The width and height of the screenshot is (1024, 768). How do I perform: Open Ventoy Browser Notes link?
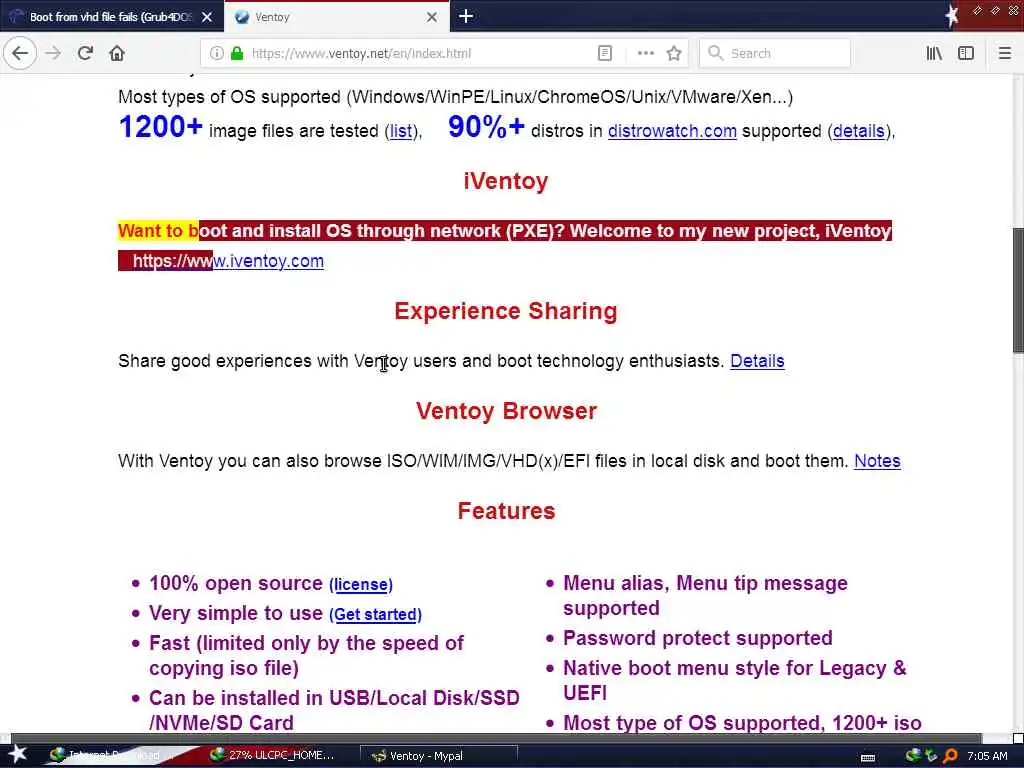click(x=877, y=461)
